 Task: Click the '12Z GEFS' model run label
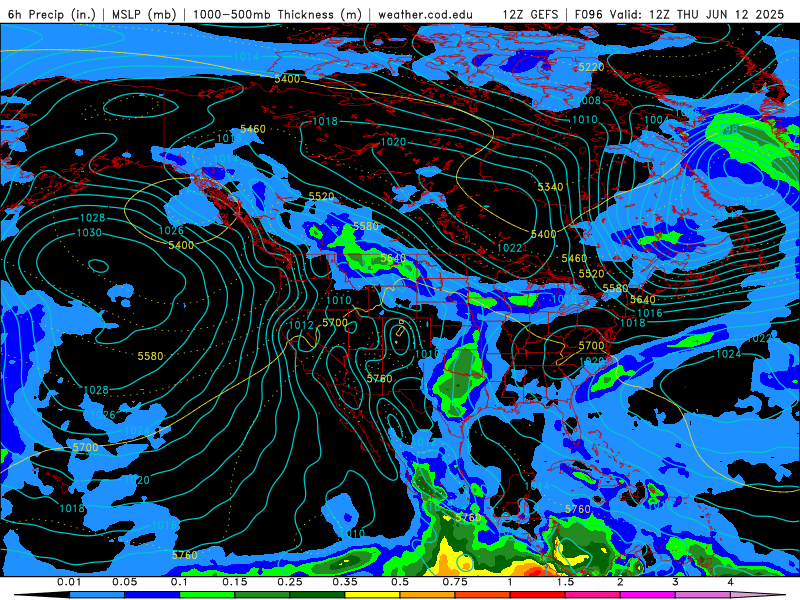pos(530,14)
